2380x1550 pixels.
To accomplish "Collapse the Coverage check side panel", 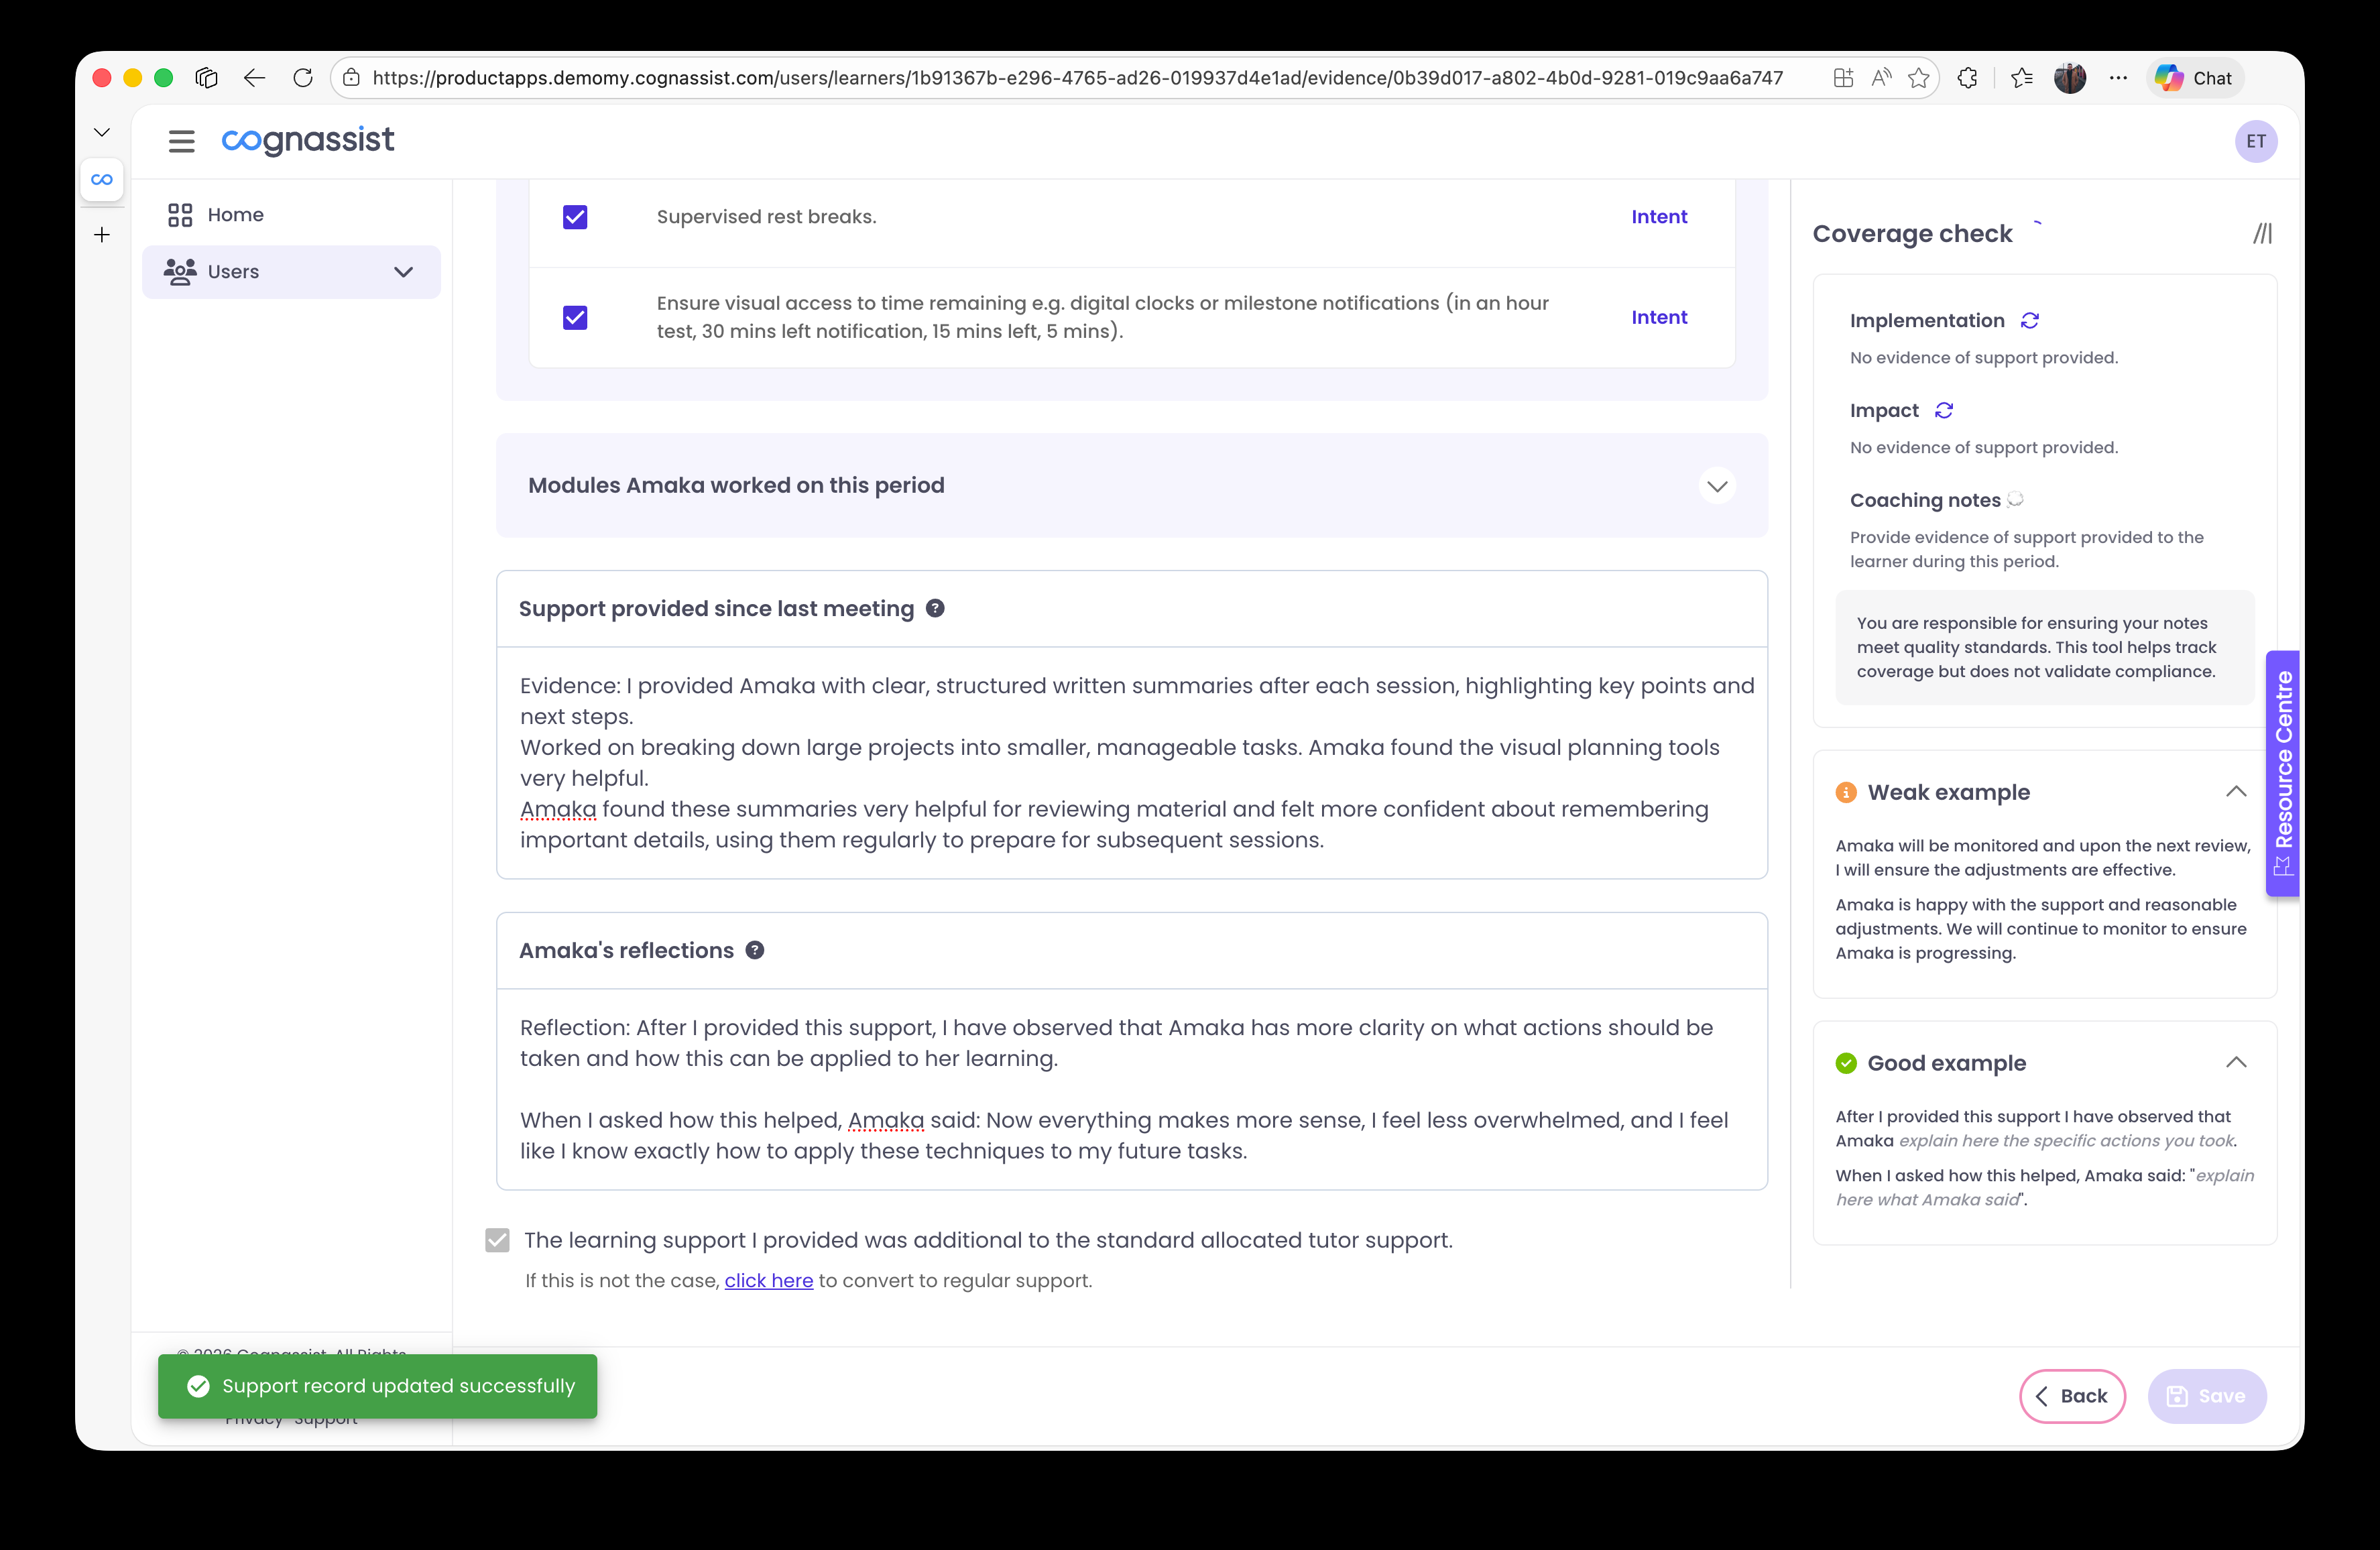I will coord(2263,233).
